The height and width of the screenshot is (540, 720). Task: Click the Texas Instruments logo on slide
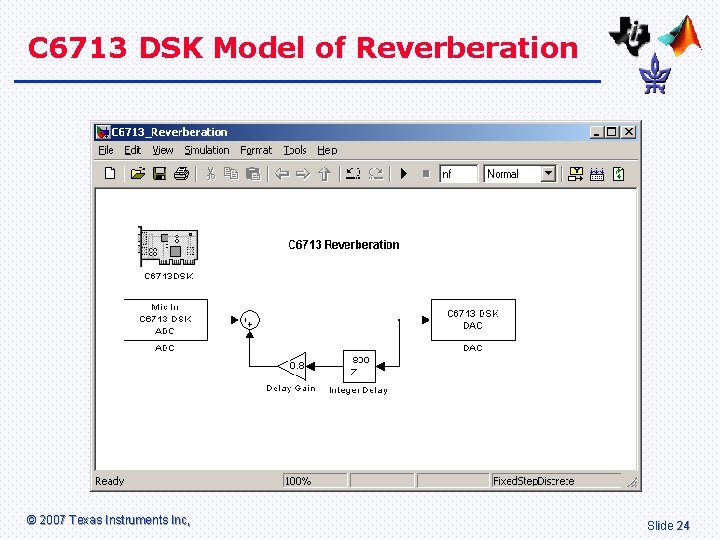pos(630,36)
